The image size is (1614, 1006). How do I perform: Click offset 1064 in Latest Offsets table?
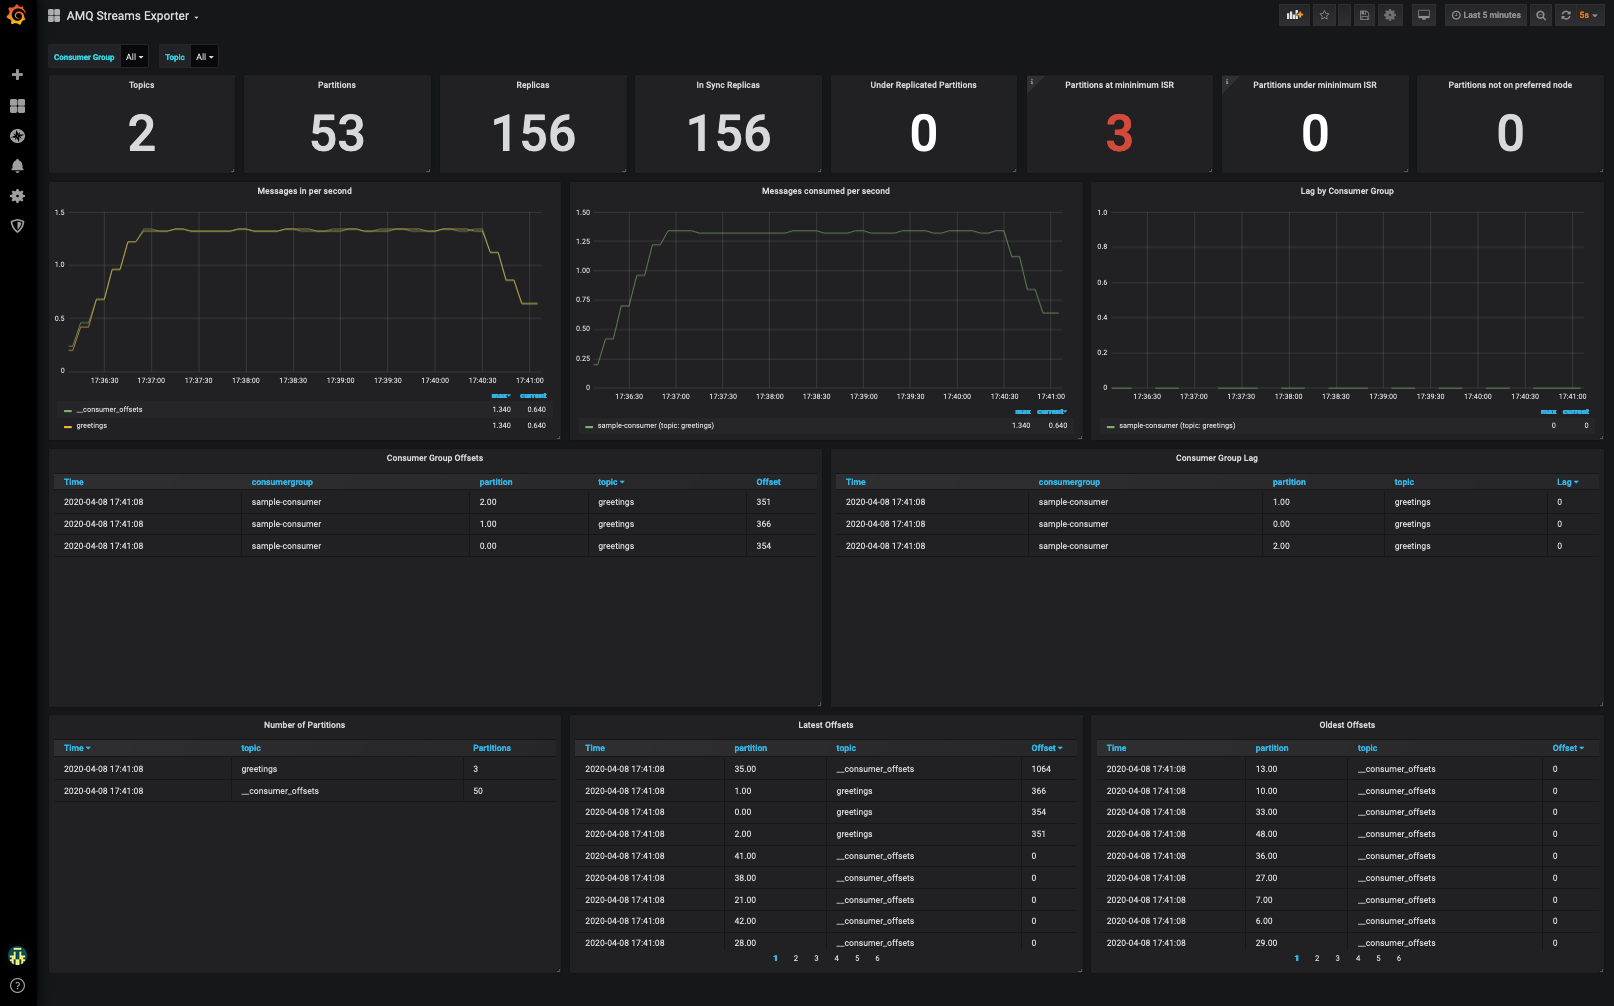tap(1041, 769)
